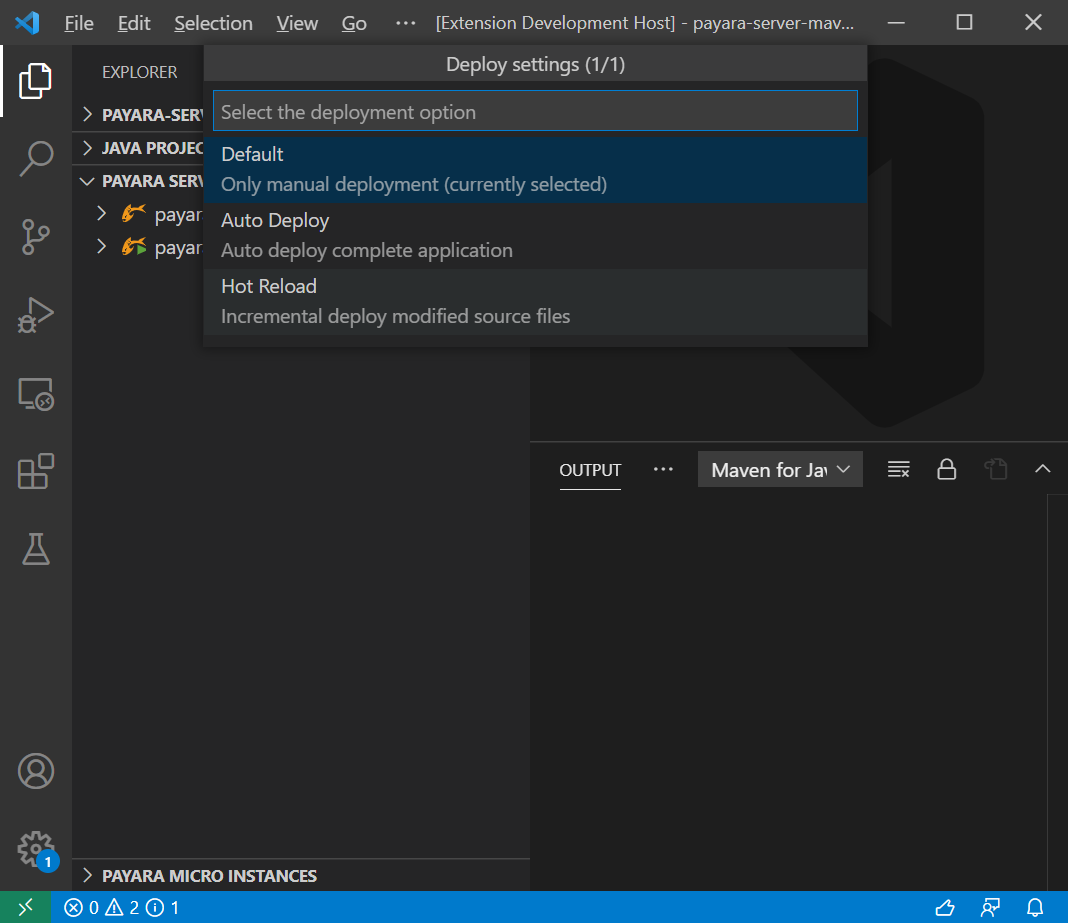The width and height of the screenshot is (1068, 923).
Task: Click the remote window indicator
Action: point(26,907)
